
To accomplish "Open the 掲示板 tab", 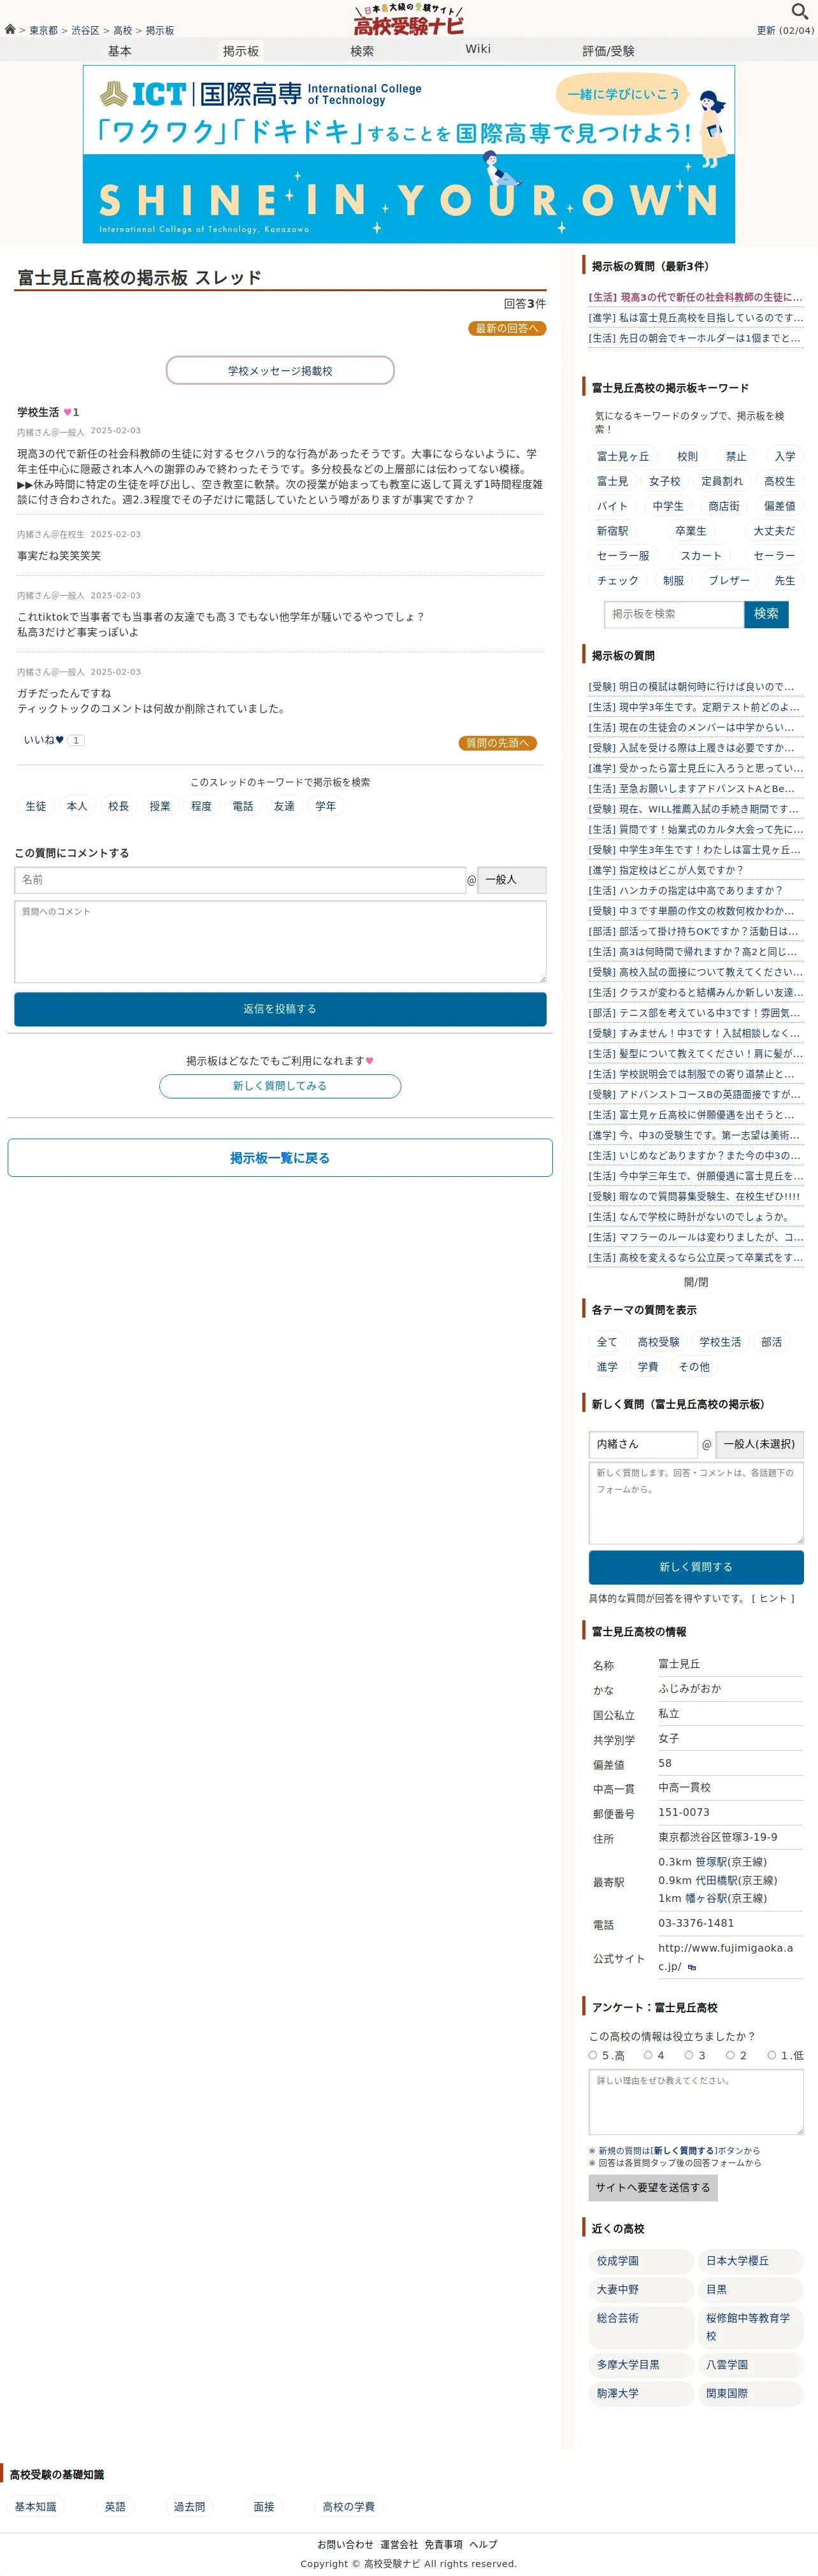I will (241, 51).
